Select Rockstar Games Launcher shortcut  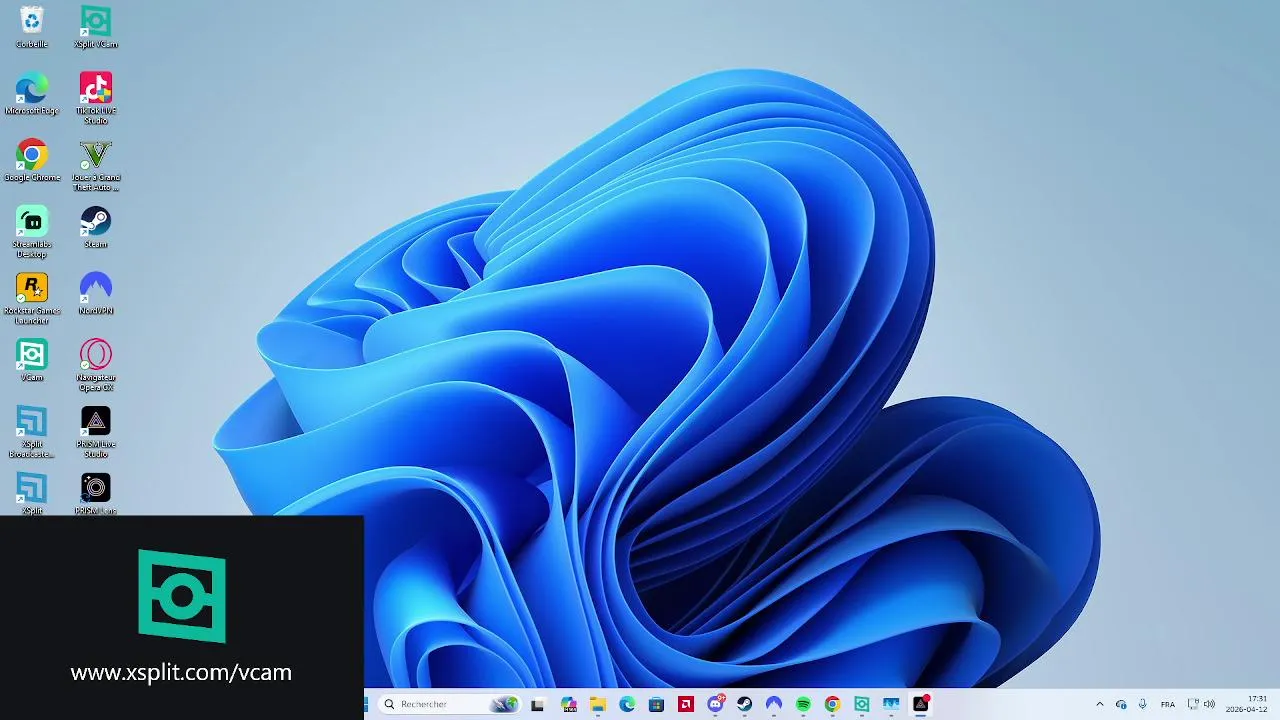point(32,298)
